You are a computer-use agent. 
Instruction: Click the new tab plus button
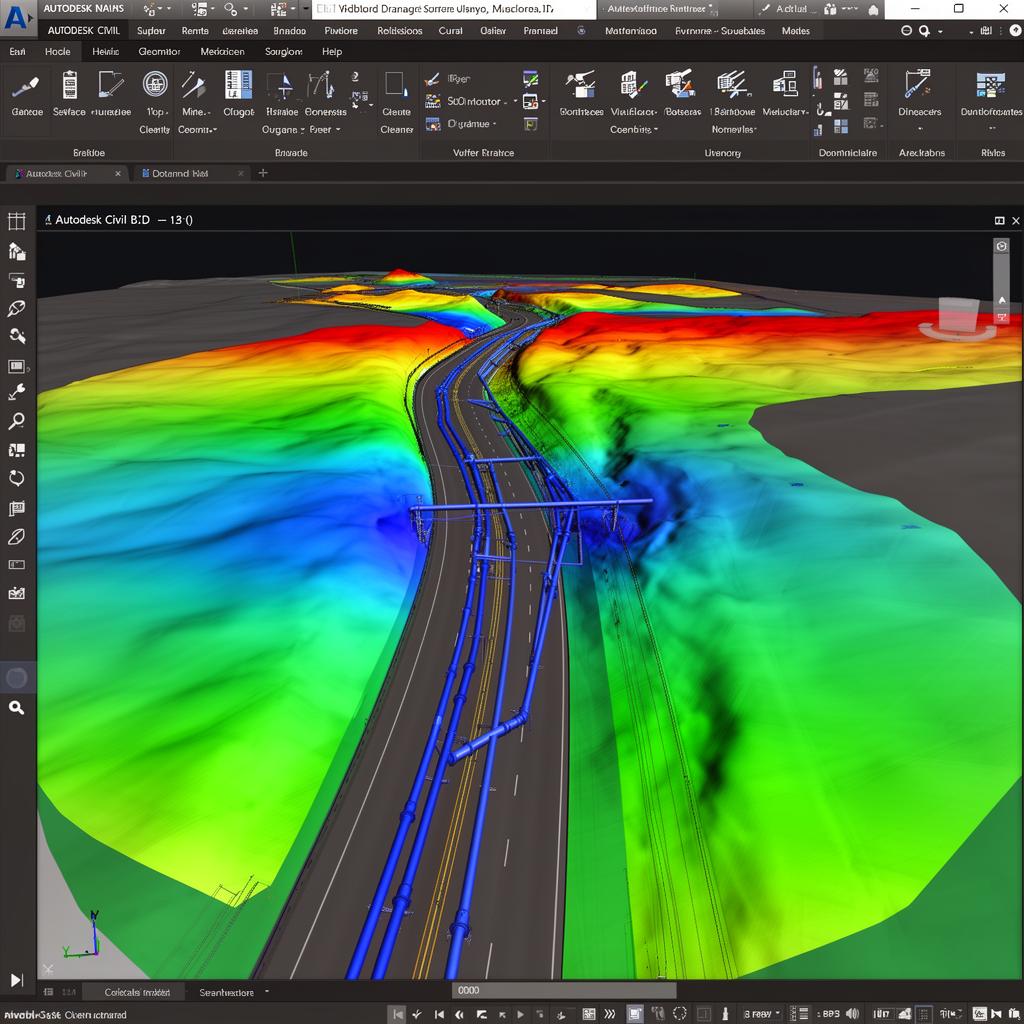point(263,172)
